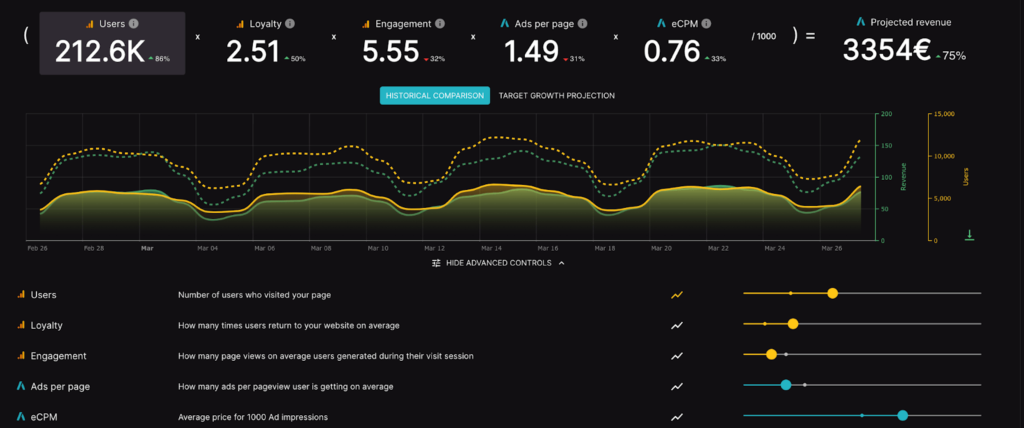Switch to Target Growth Projection tab

coord(556,96)
